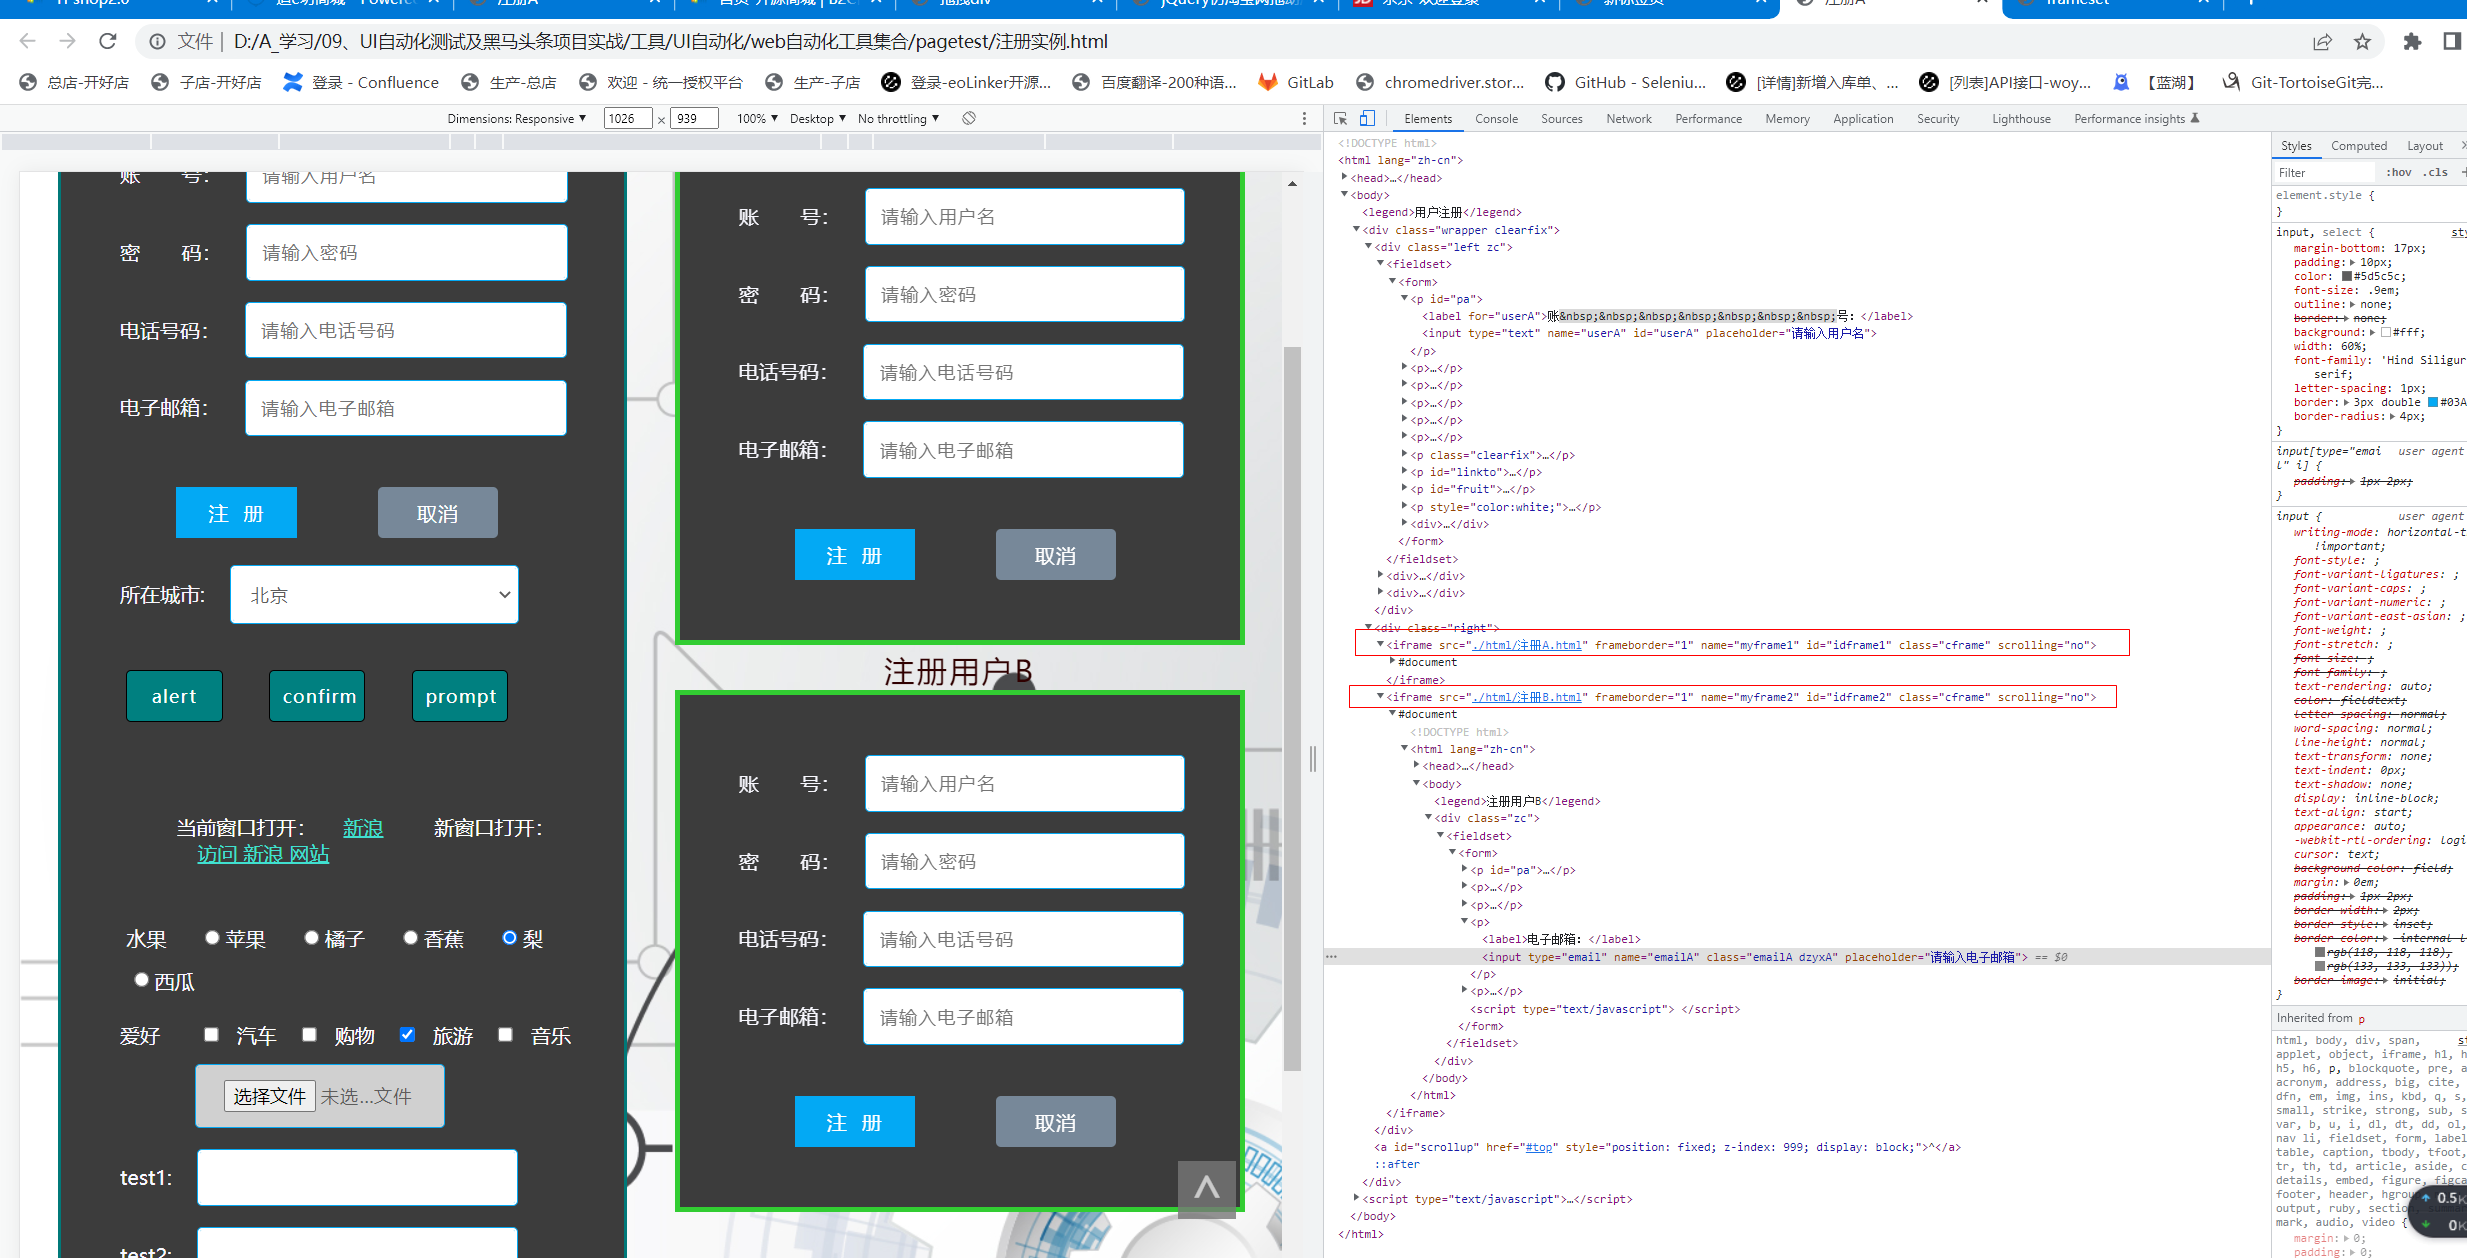
Task: Click the 请输入电话号码 field in left form
Action: point(405,330)
